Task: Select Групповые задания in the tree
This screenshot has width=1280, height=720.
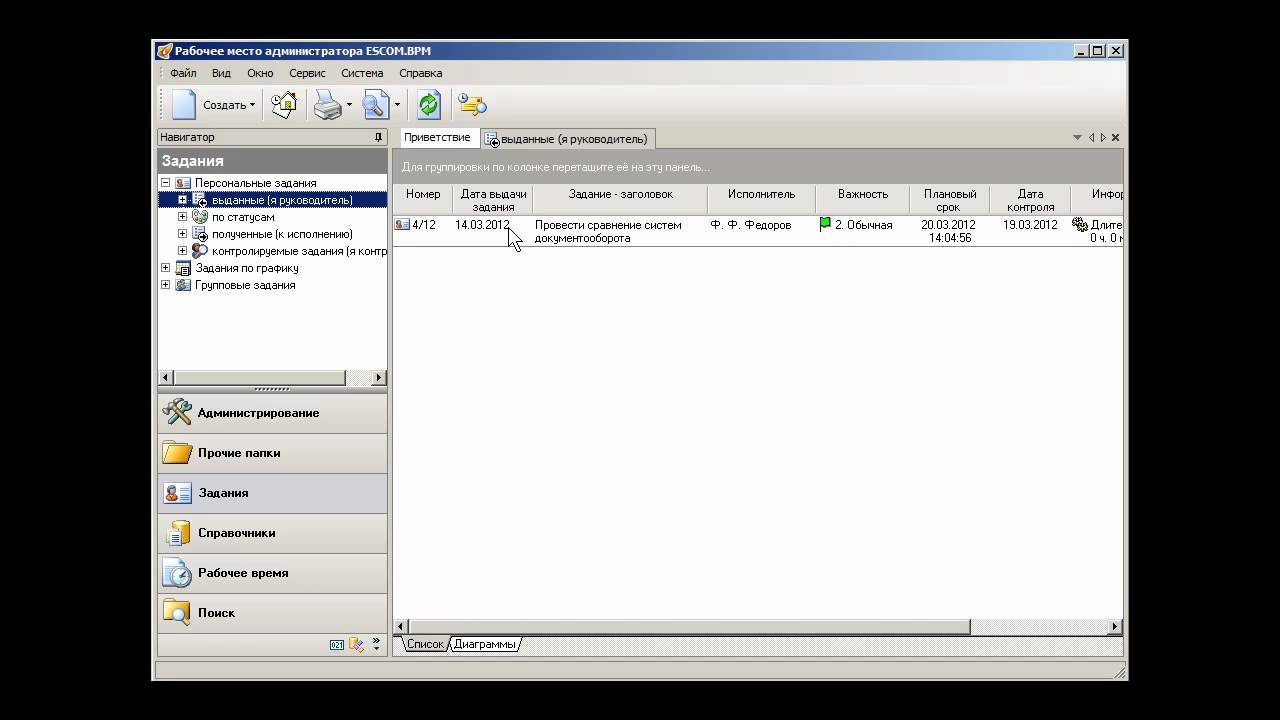Action: 245,285
